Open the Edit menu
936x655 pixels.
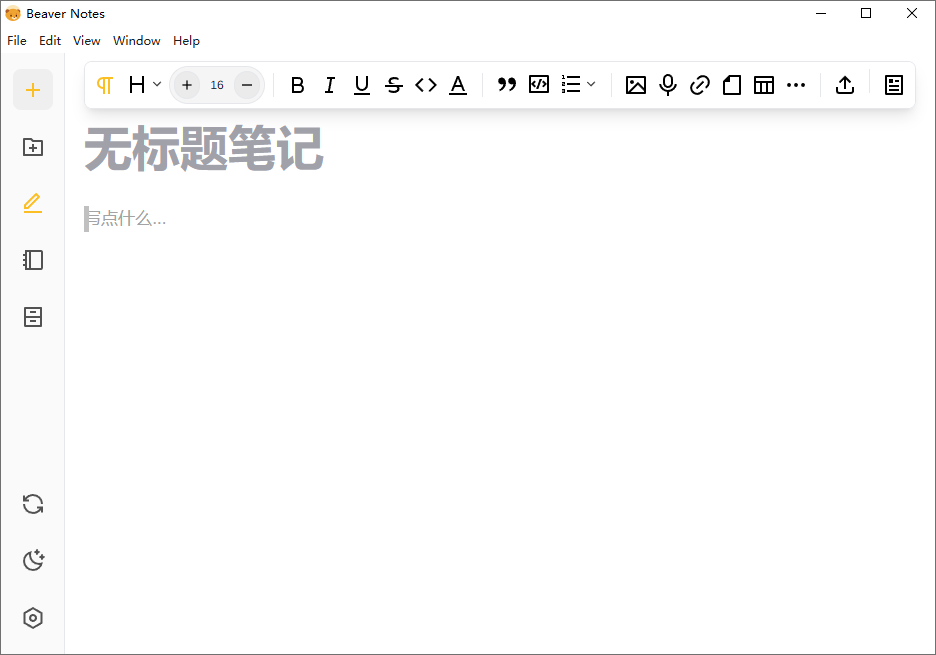point(49,41)
